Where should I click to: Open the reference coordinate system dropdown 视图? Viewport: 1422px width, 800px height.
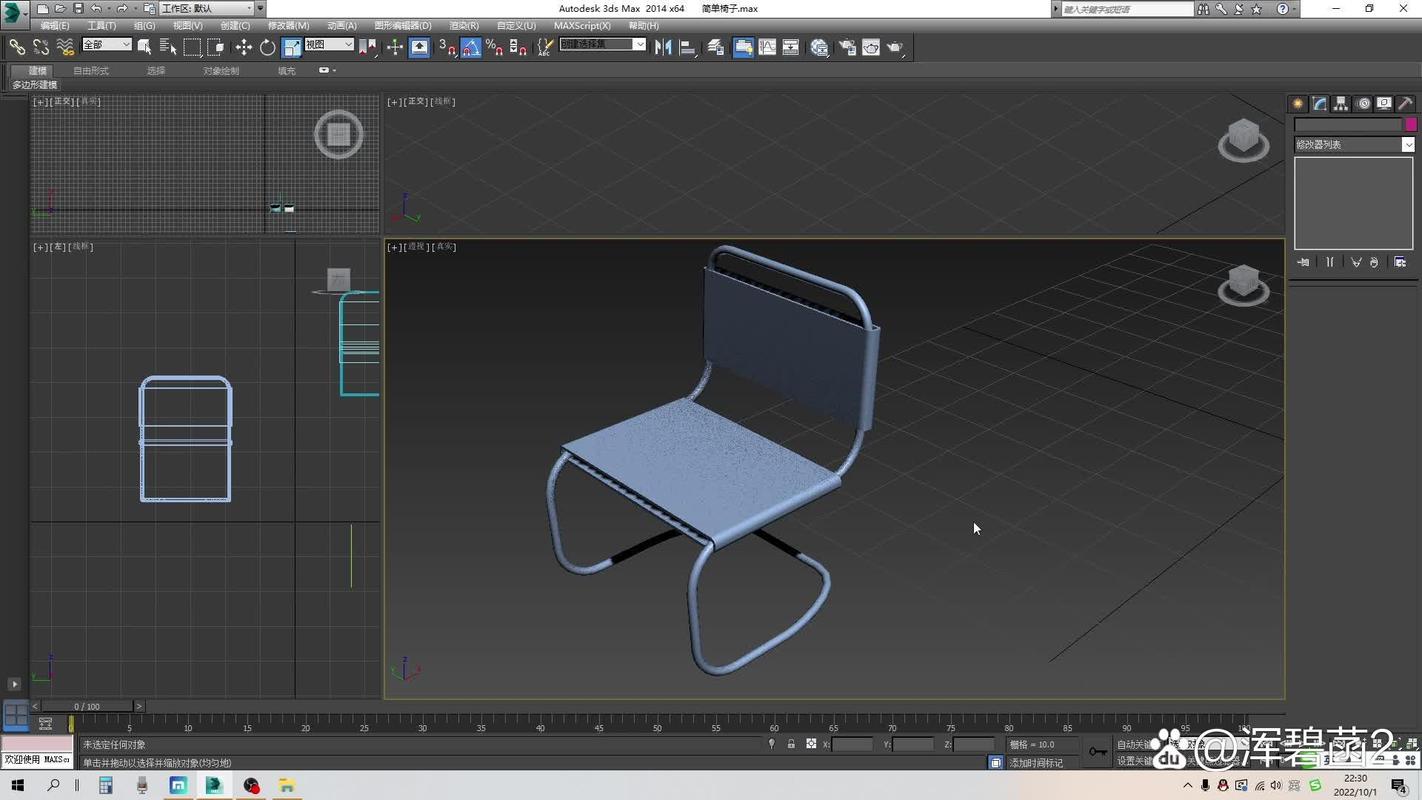click(x=329, y=45)
